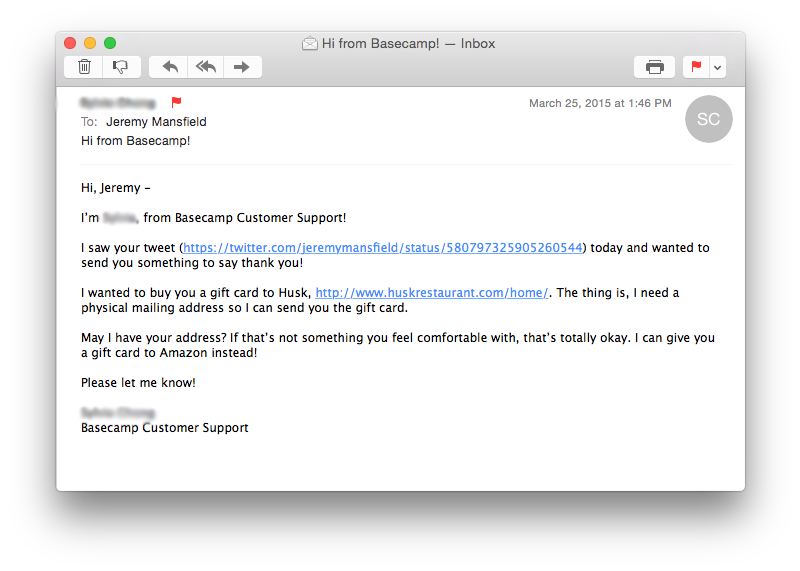800x571 pixels.
Task: Minimize the window with yellow button
Action: coord(90,43)
